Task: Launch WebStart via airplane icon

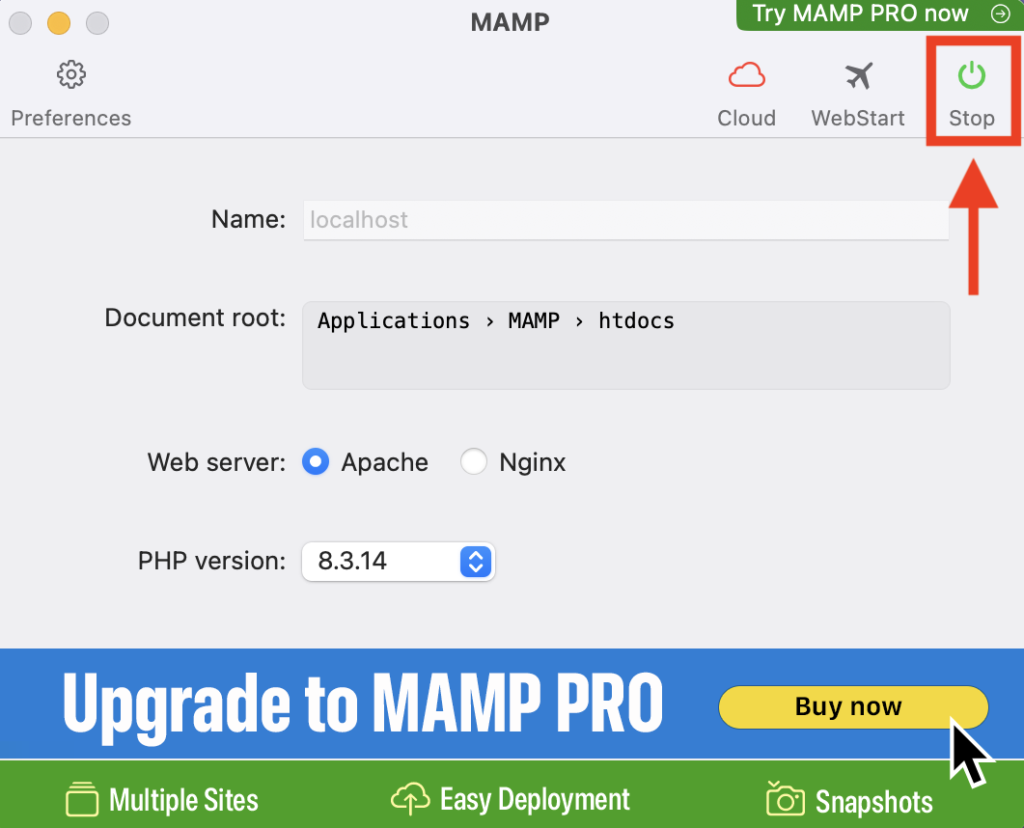Action: coord(858,75)
